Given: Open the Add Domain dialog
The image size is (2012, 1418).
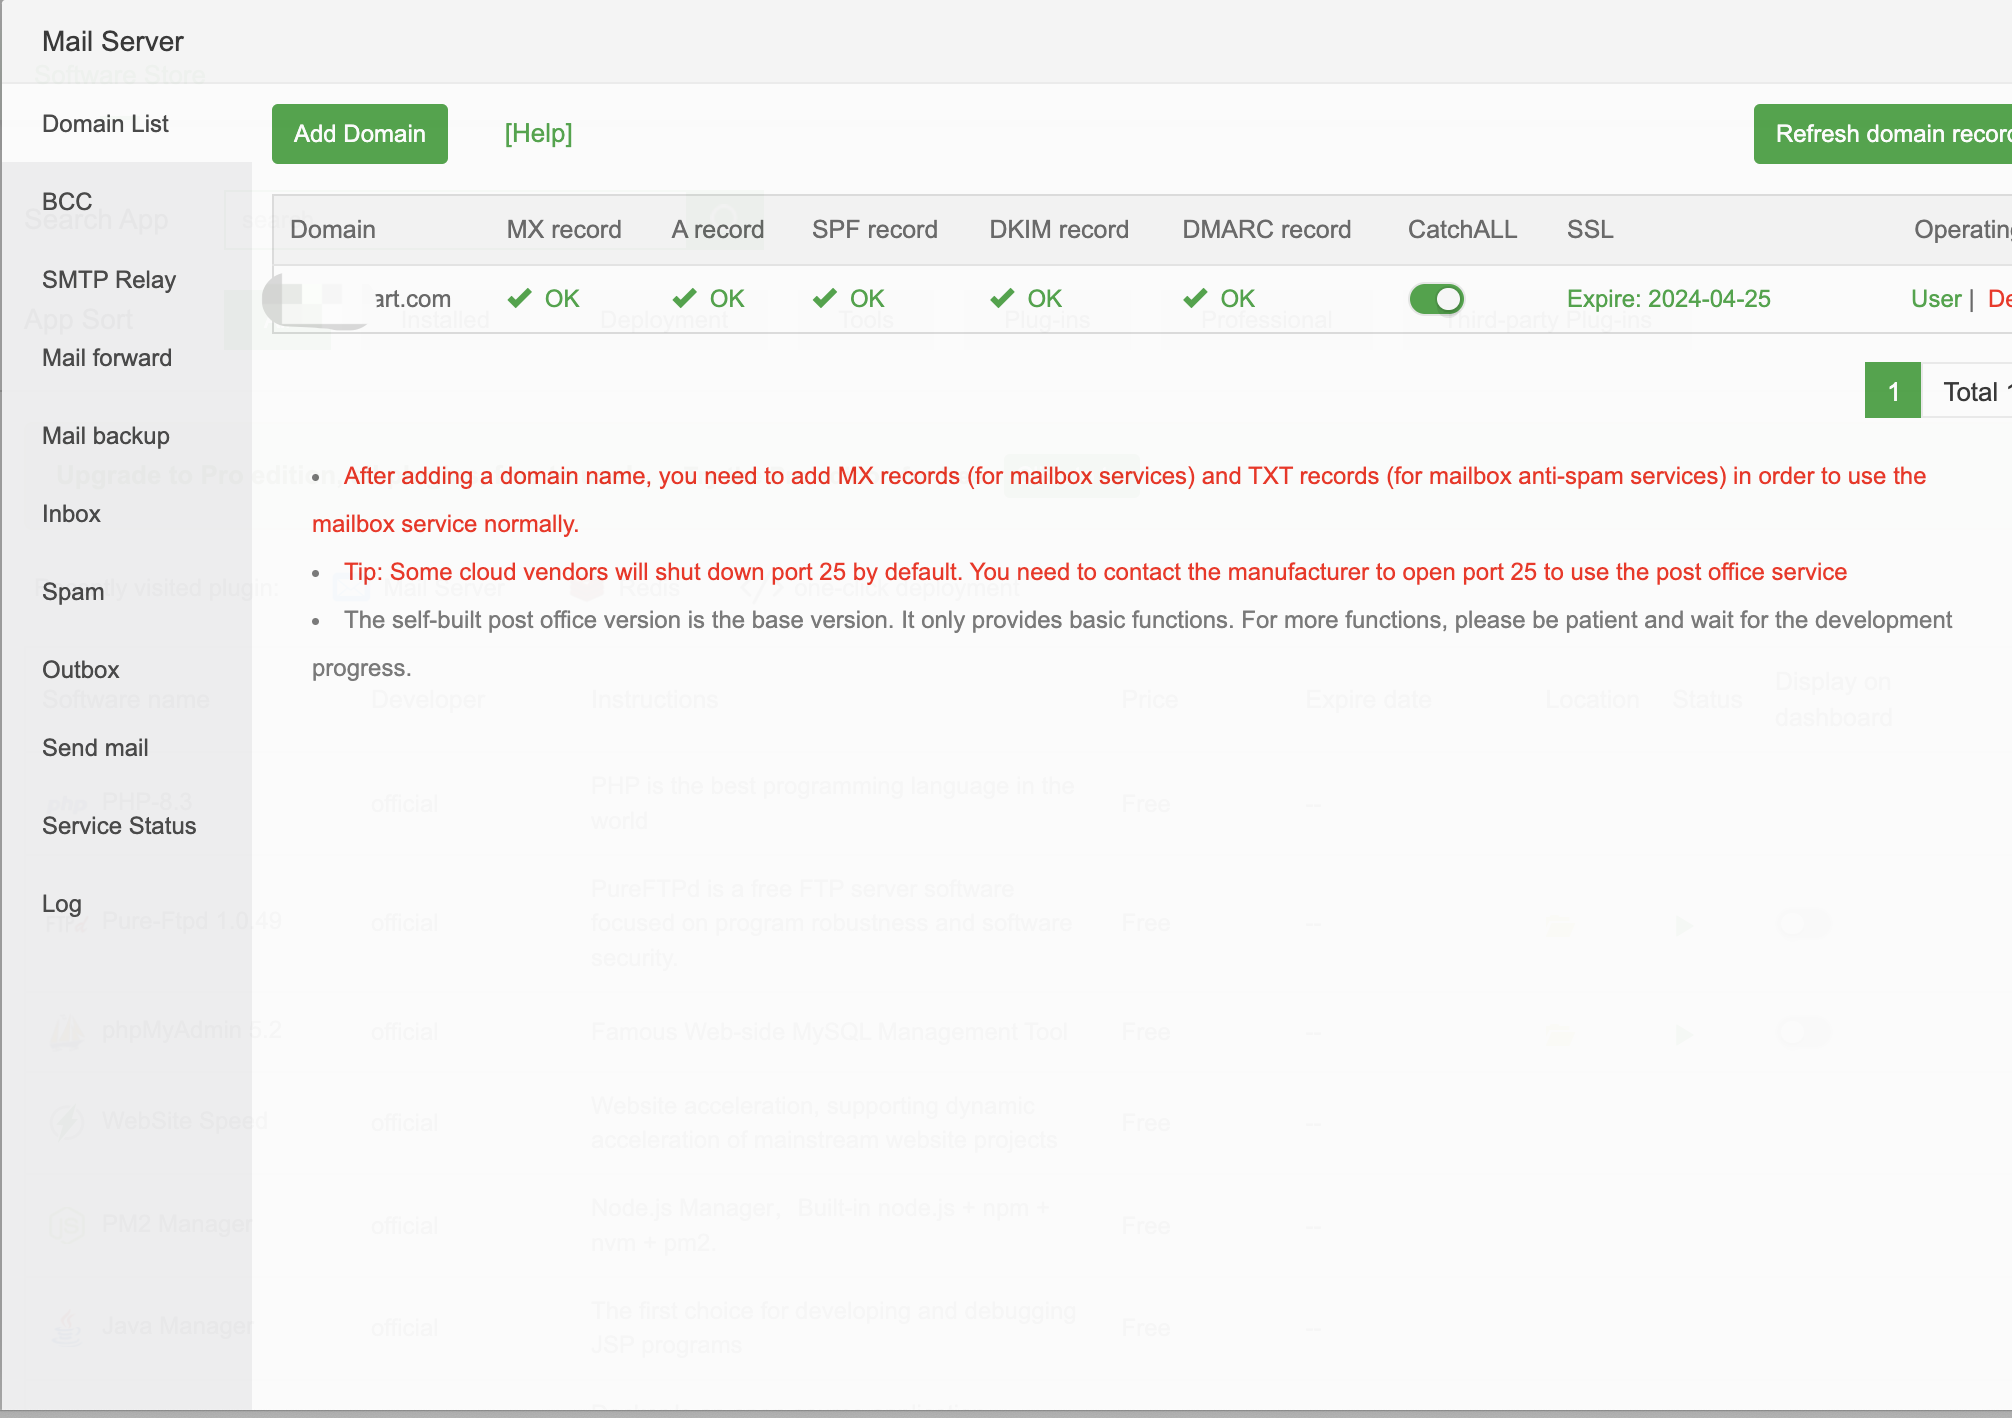Looking at the screenshot, I should tap(359, 133).
